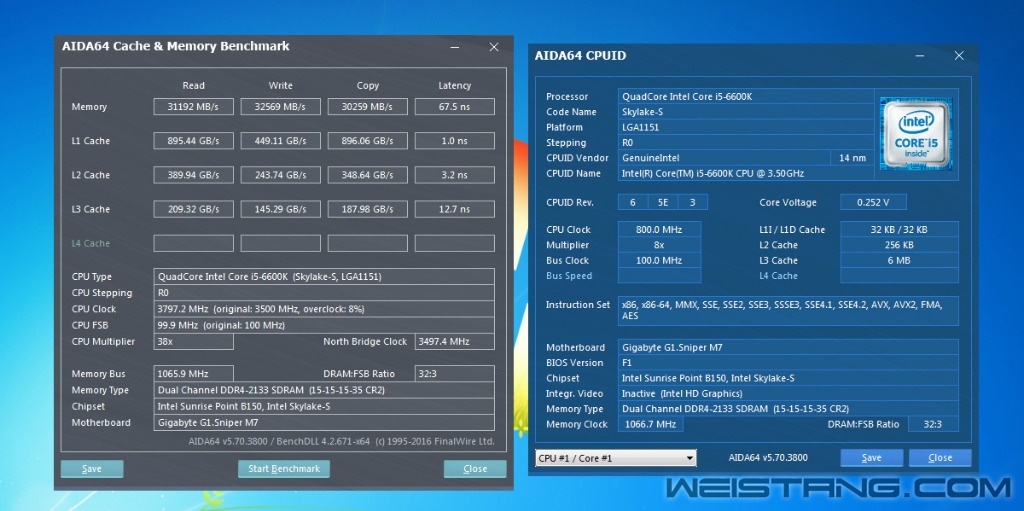Click Multiplier value 8x
Screen dimensions: 1024x511
(x=659, y=245)
